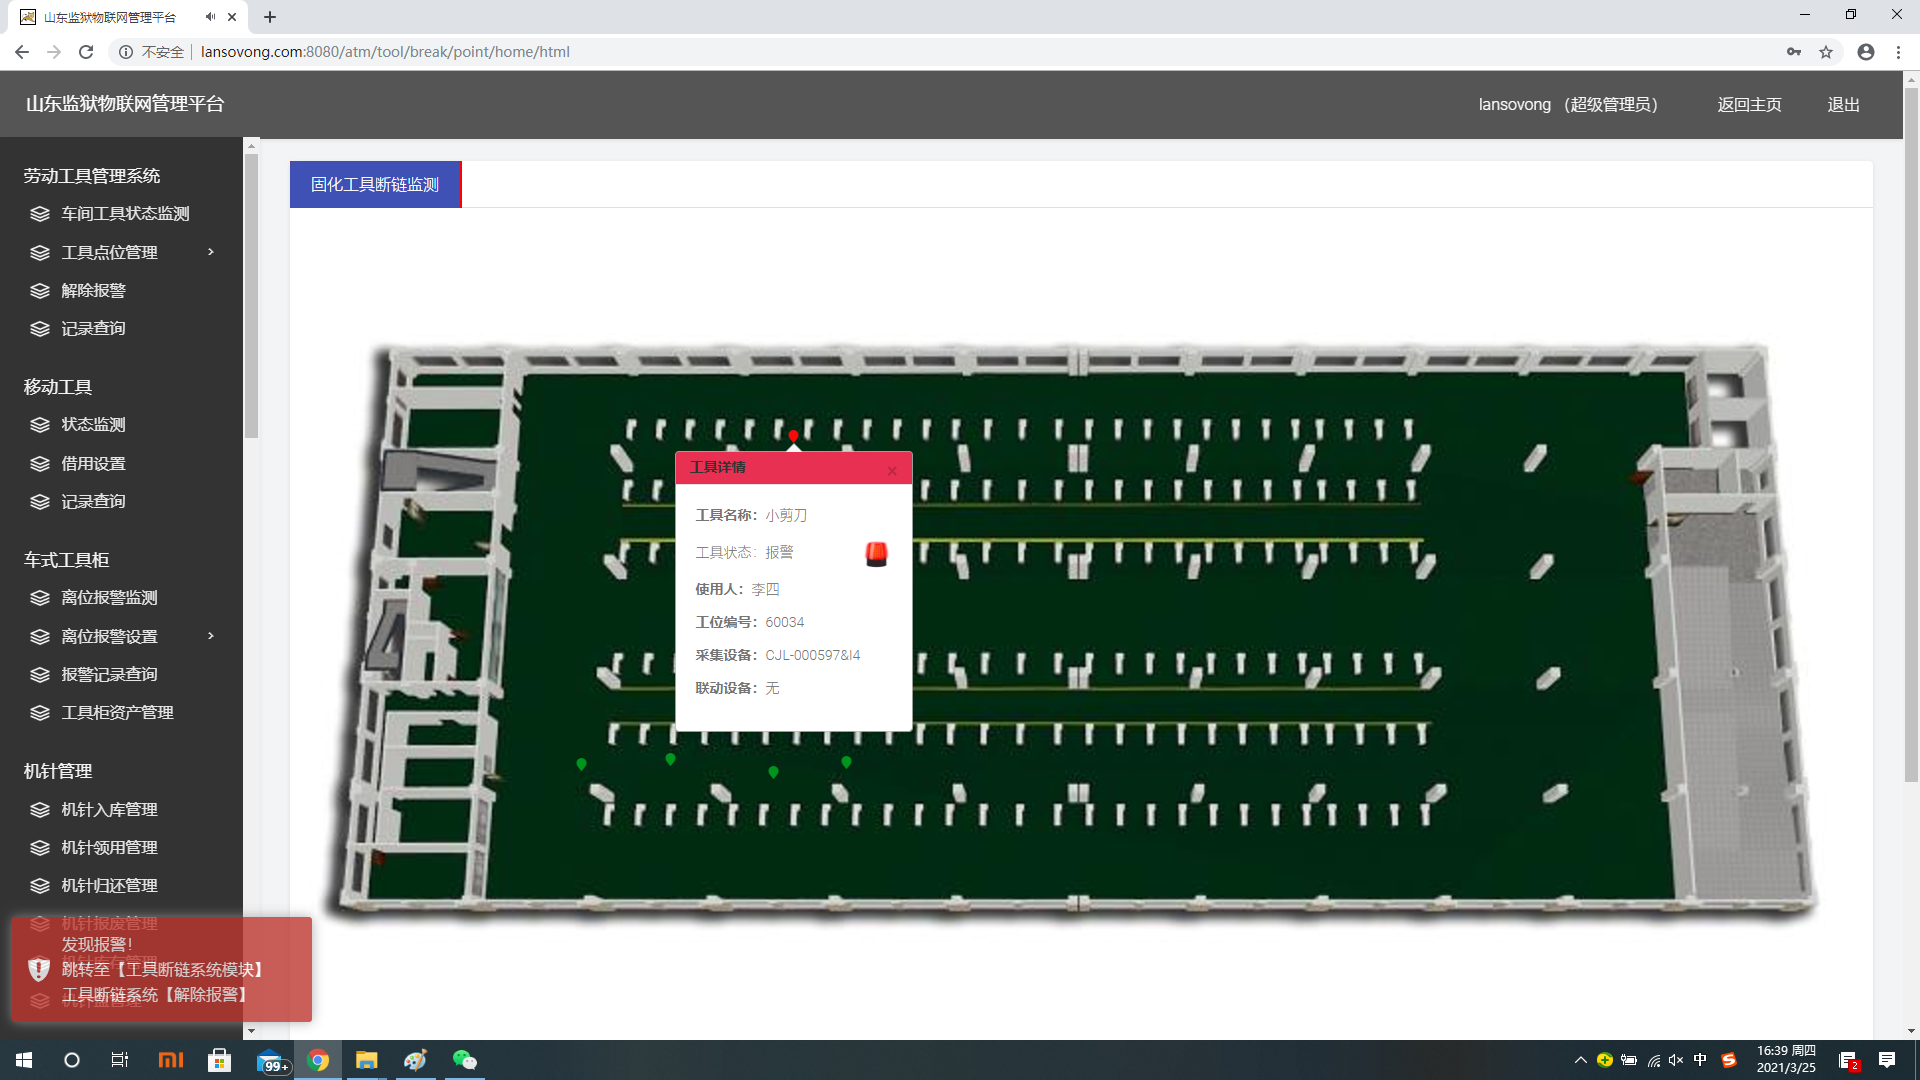Close the 工具详情 popup
1920x1080 pixels.
[x=892, y=470]
